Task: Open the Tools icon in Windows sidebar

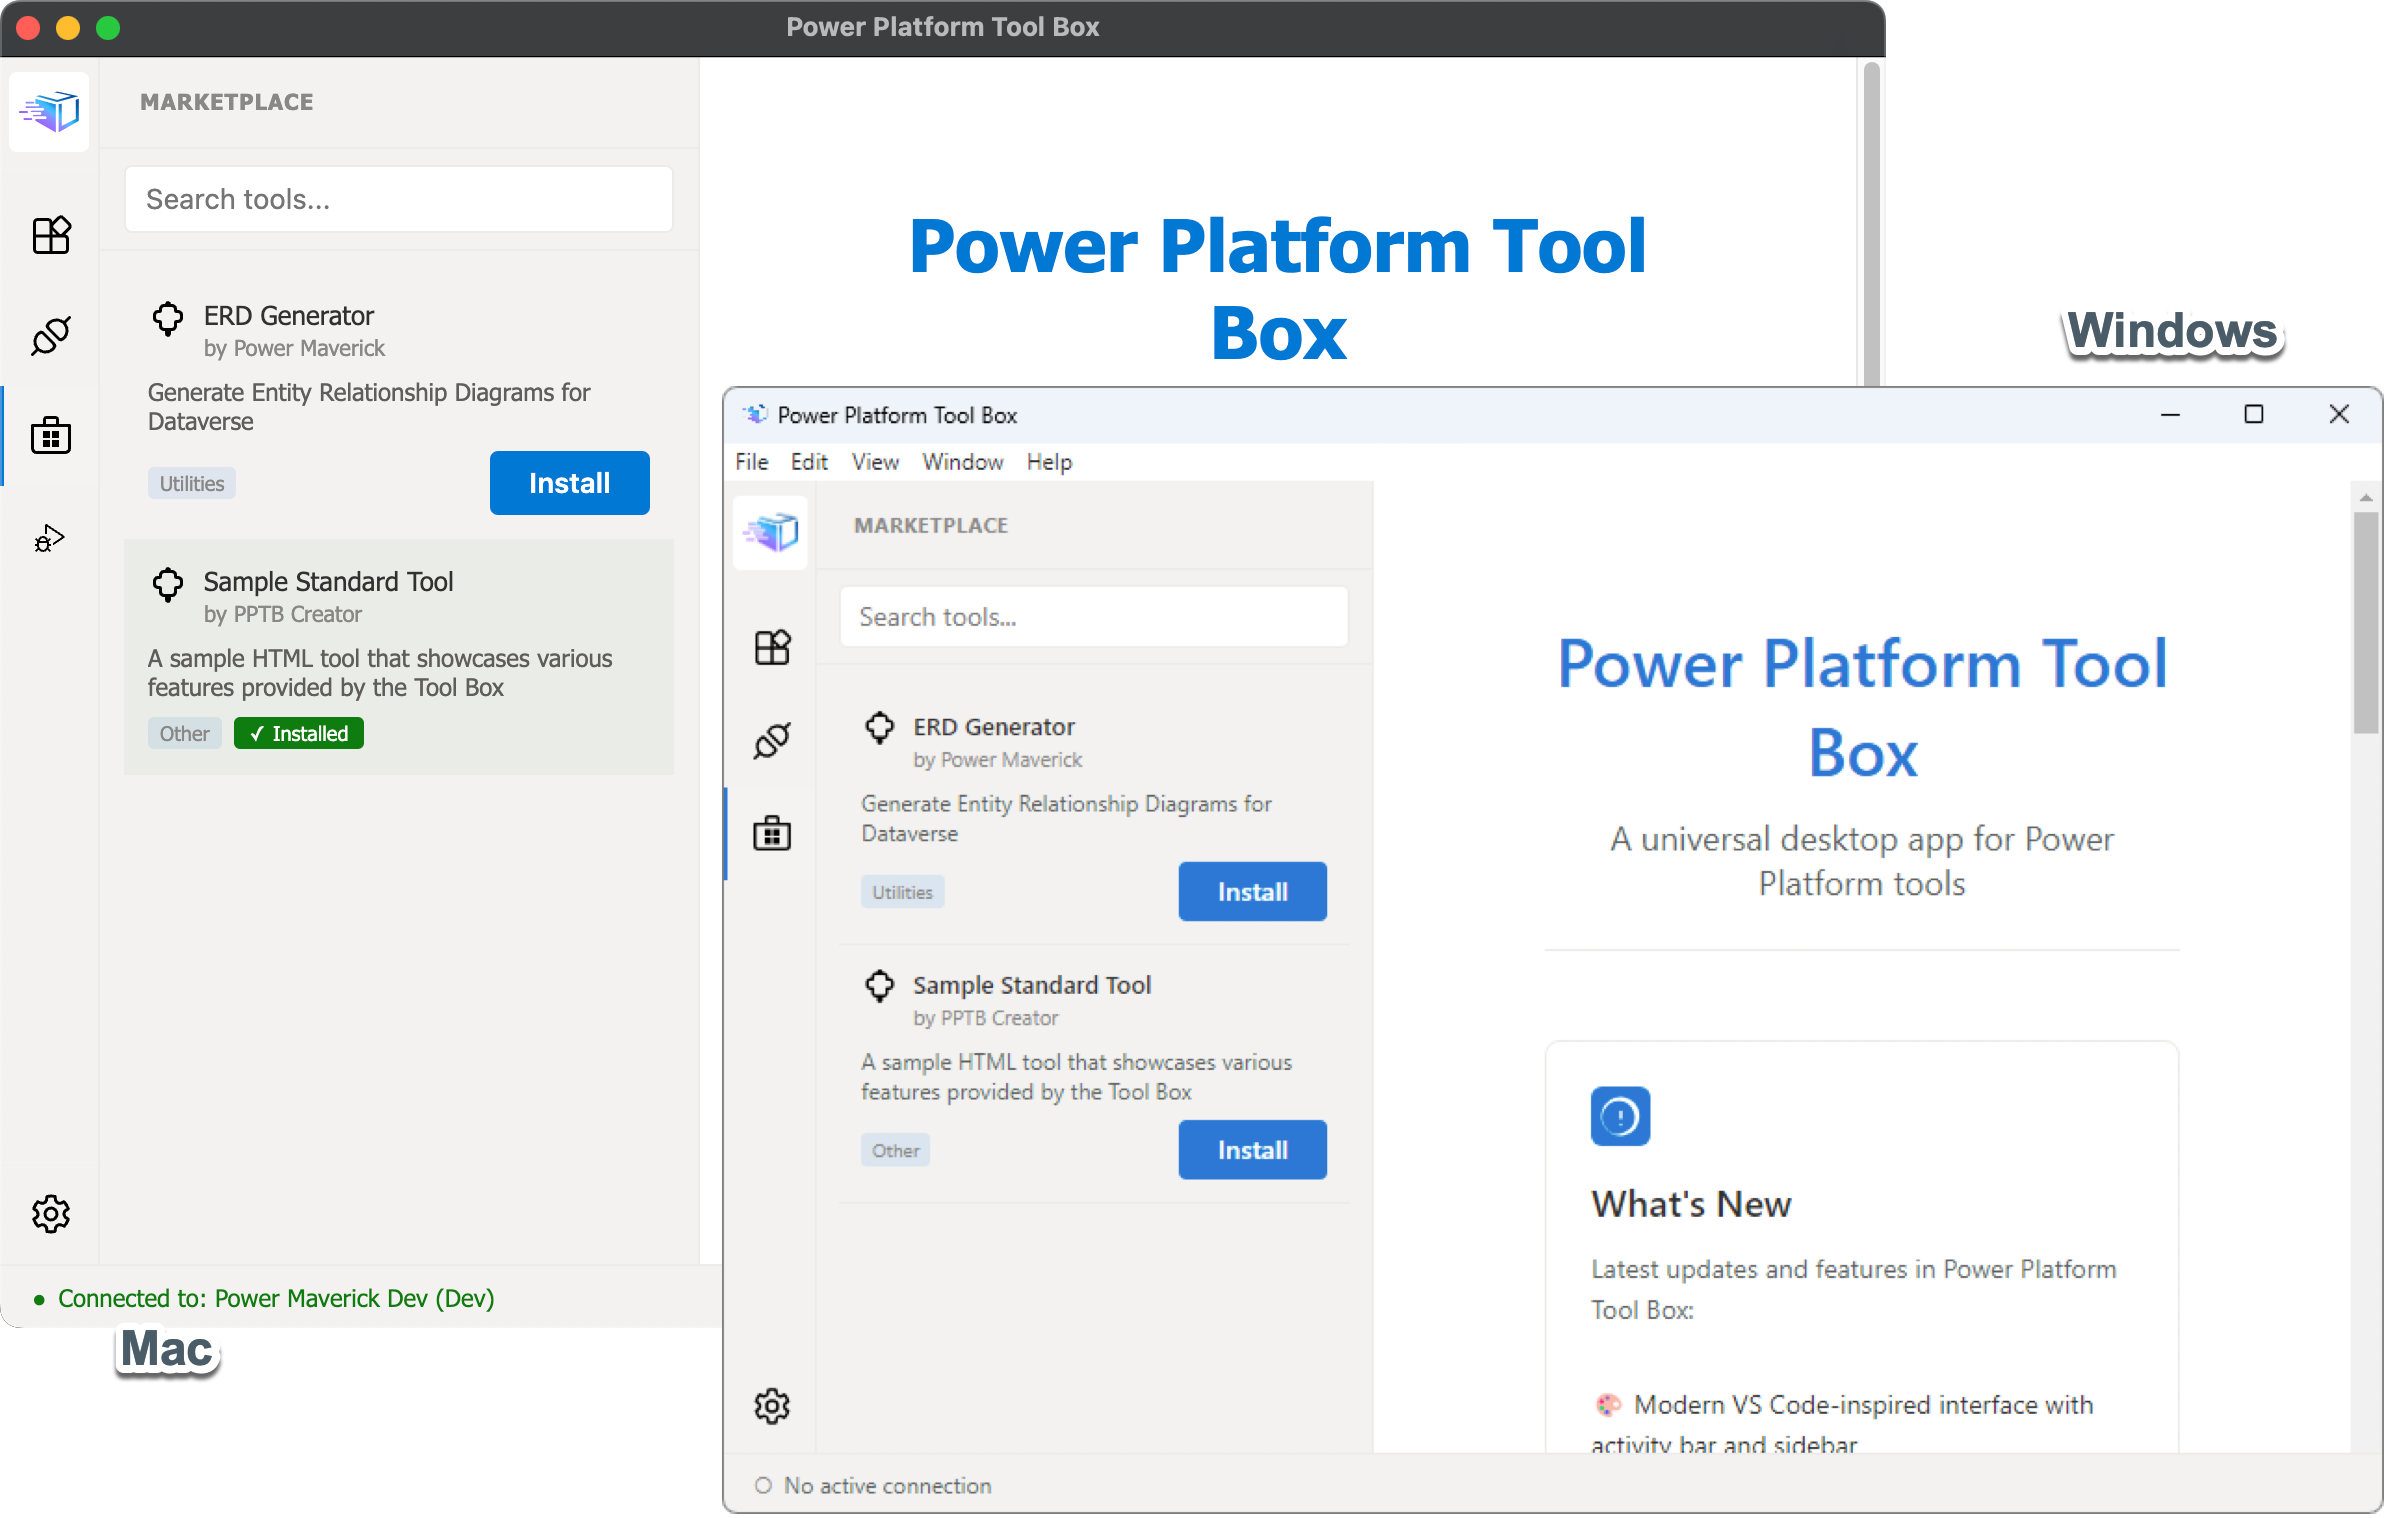Action: 772,648
